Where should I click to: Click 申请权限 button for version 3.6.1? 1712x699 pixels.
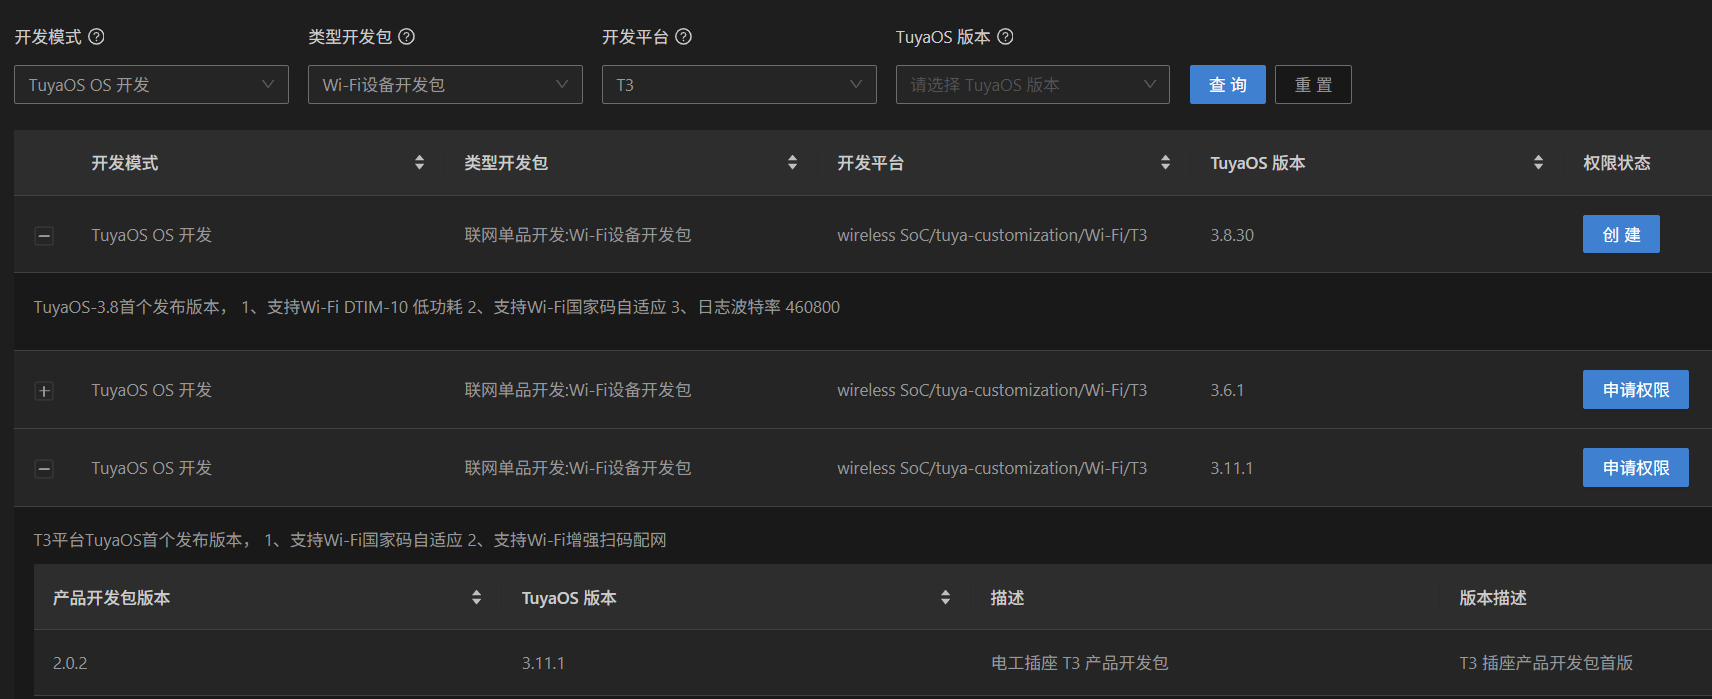pyautogui.click(x=1636, y=390)
